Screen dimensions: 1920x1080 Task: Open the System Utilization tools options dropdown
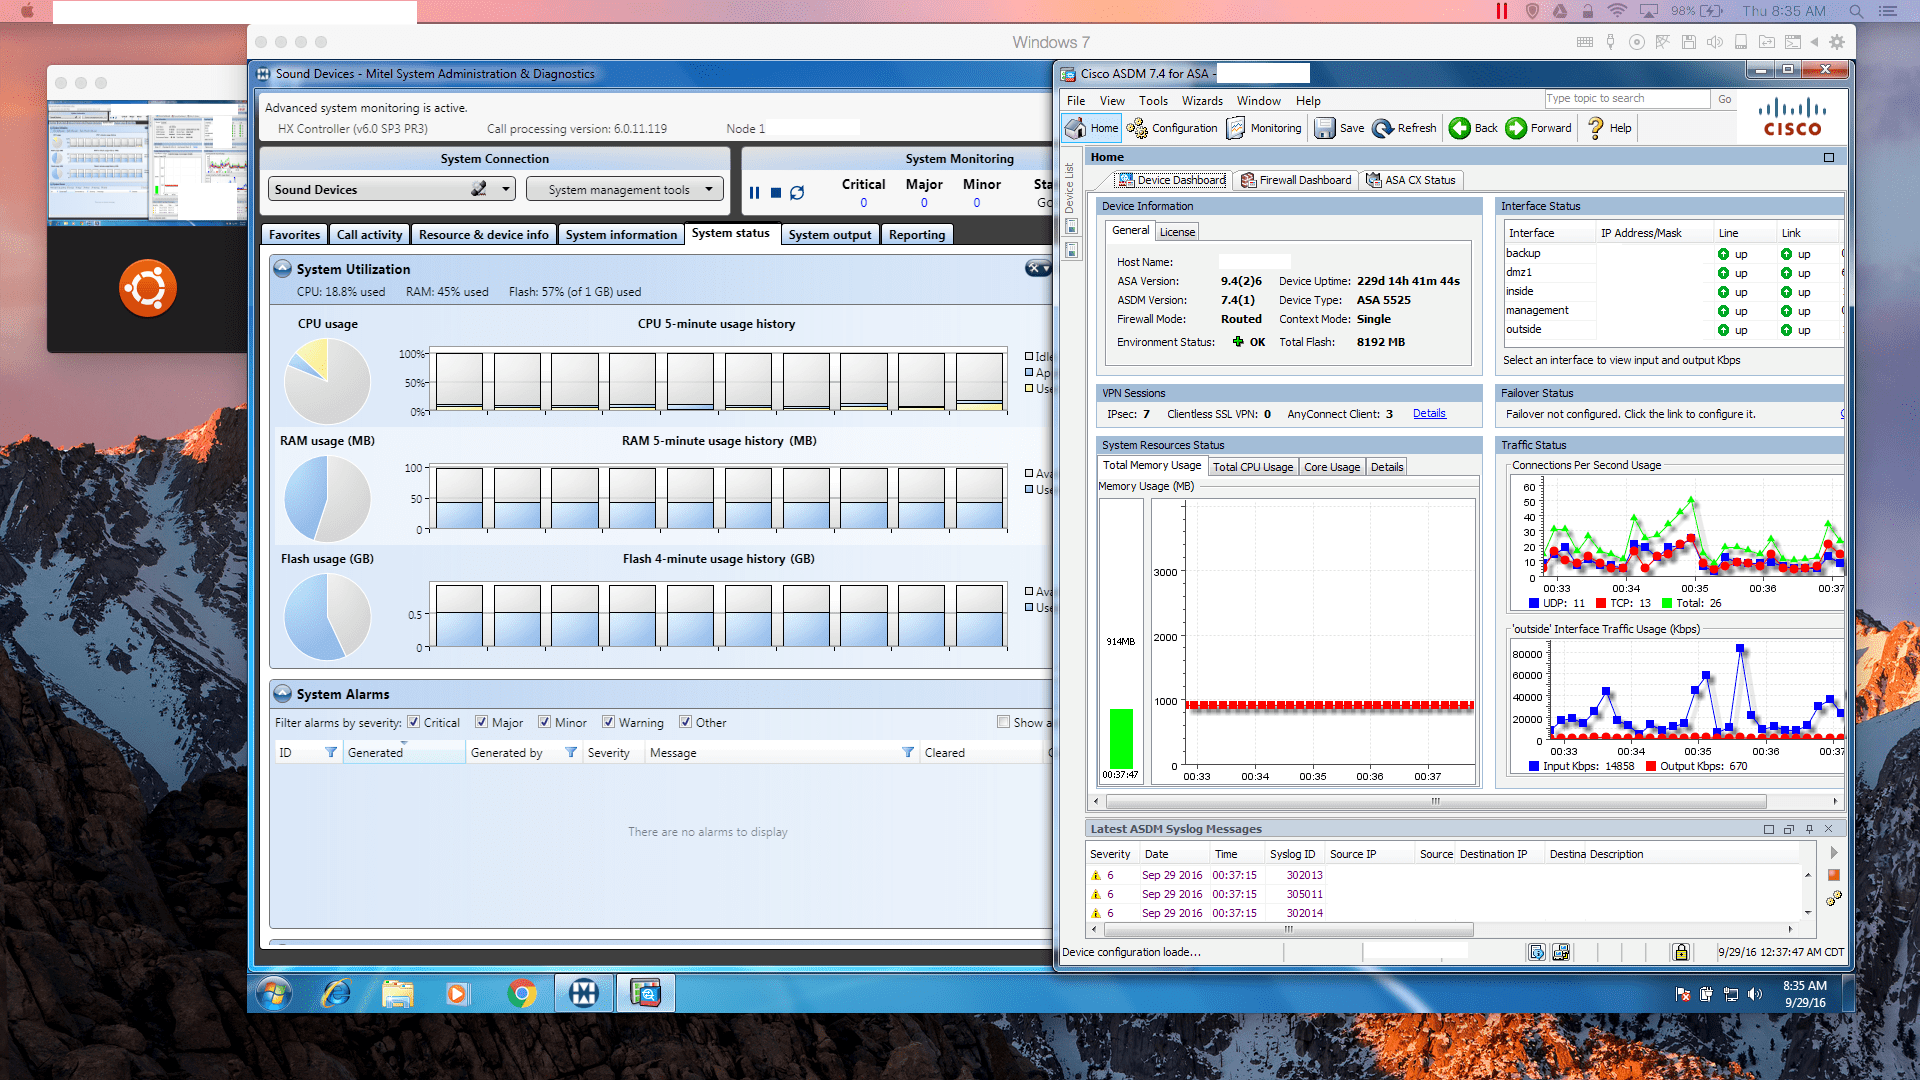point(1038,269)
